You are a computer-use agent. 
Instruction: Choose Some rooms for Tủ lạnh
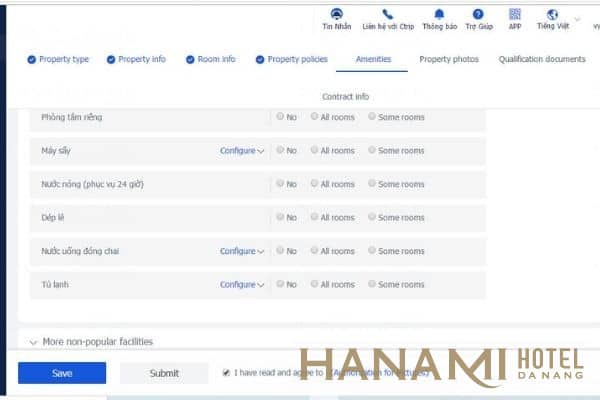tap(372, 284)
